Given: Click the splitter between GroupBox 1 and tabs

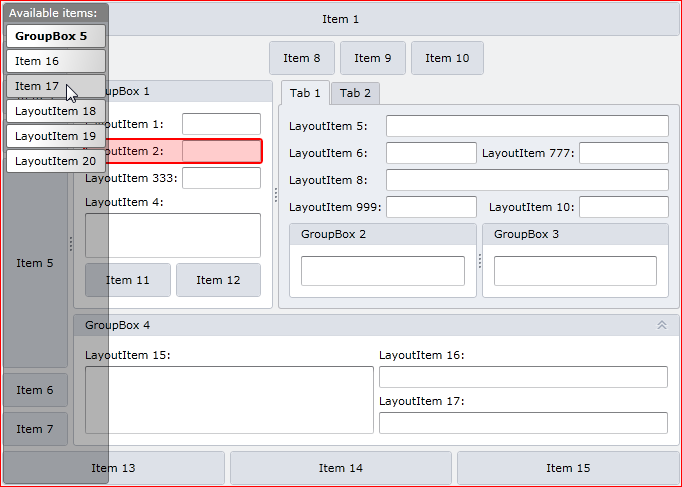Looking at the screenshot, I should (x=276, y=195).
